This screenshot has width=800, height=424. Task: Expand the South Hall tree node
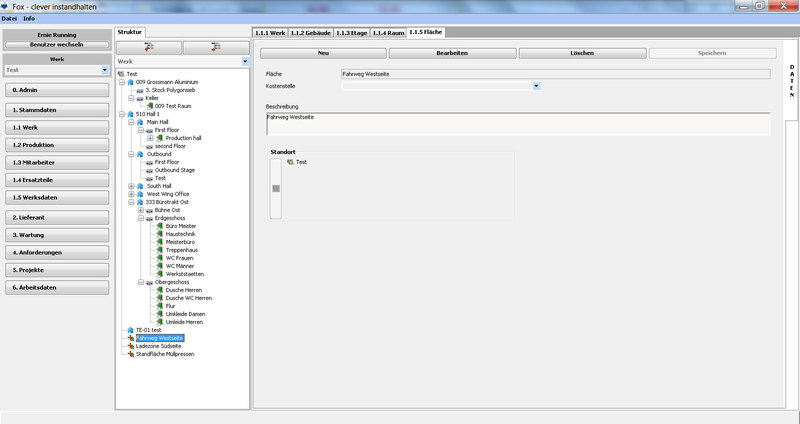click(131, 186)
